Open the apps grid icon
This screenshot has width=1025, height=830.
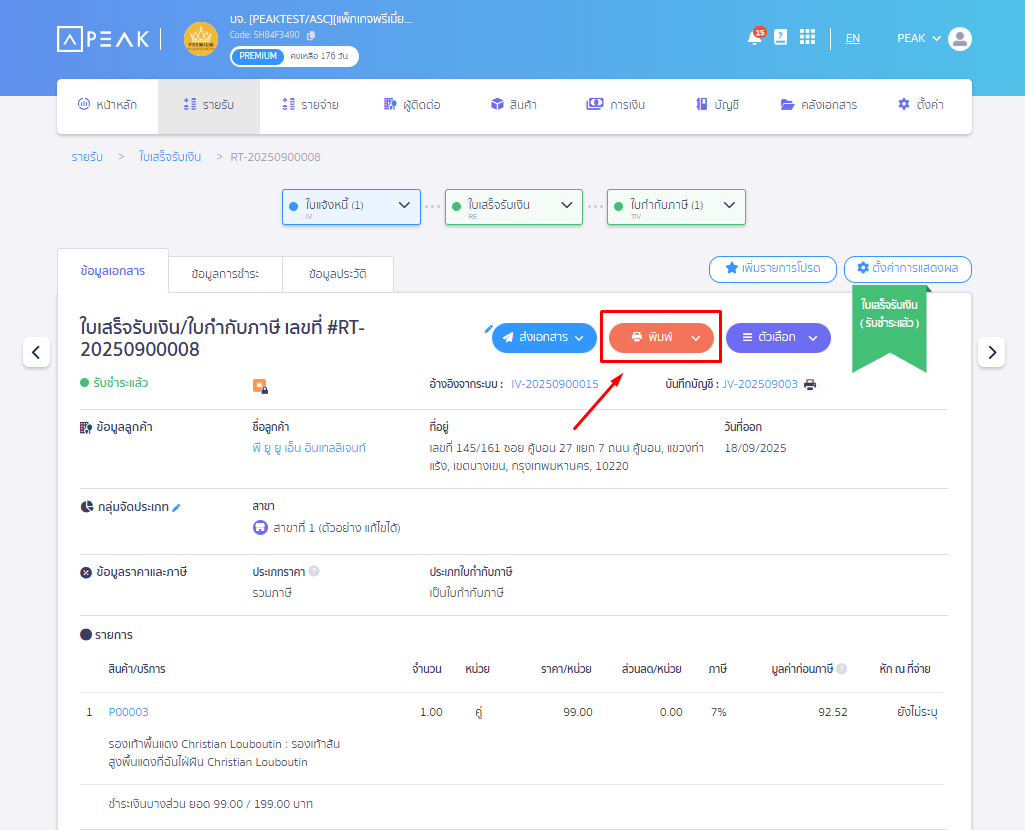pos(807,37)
